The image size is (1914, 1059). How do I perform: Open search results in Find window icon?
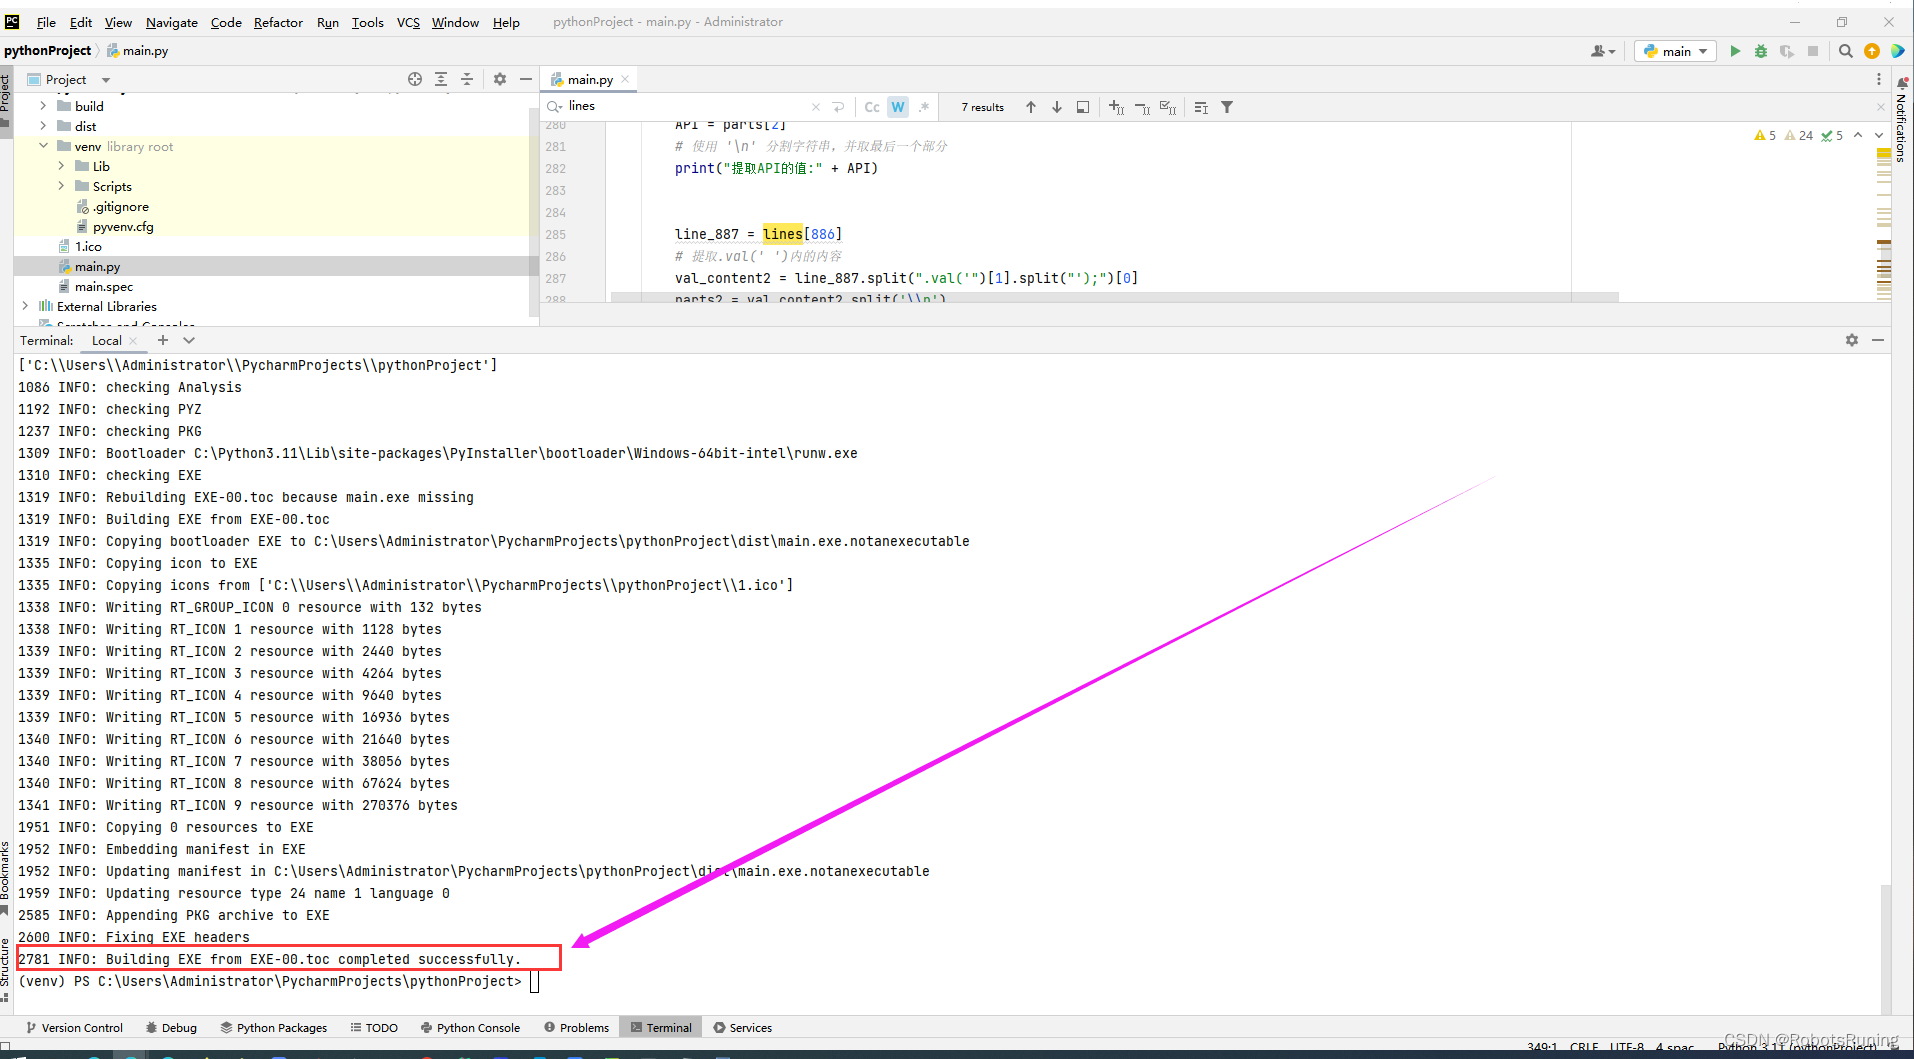tap(1201, 107)
